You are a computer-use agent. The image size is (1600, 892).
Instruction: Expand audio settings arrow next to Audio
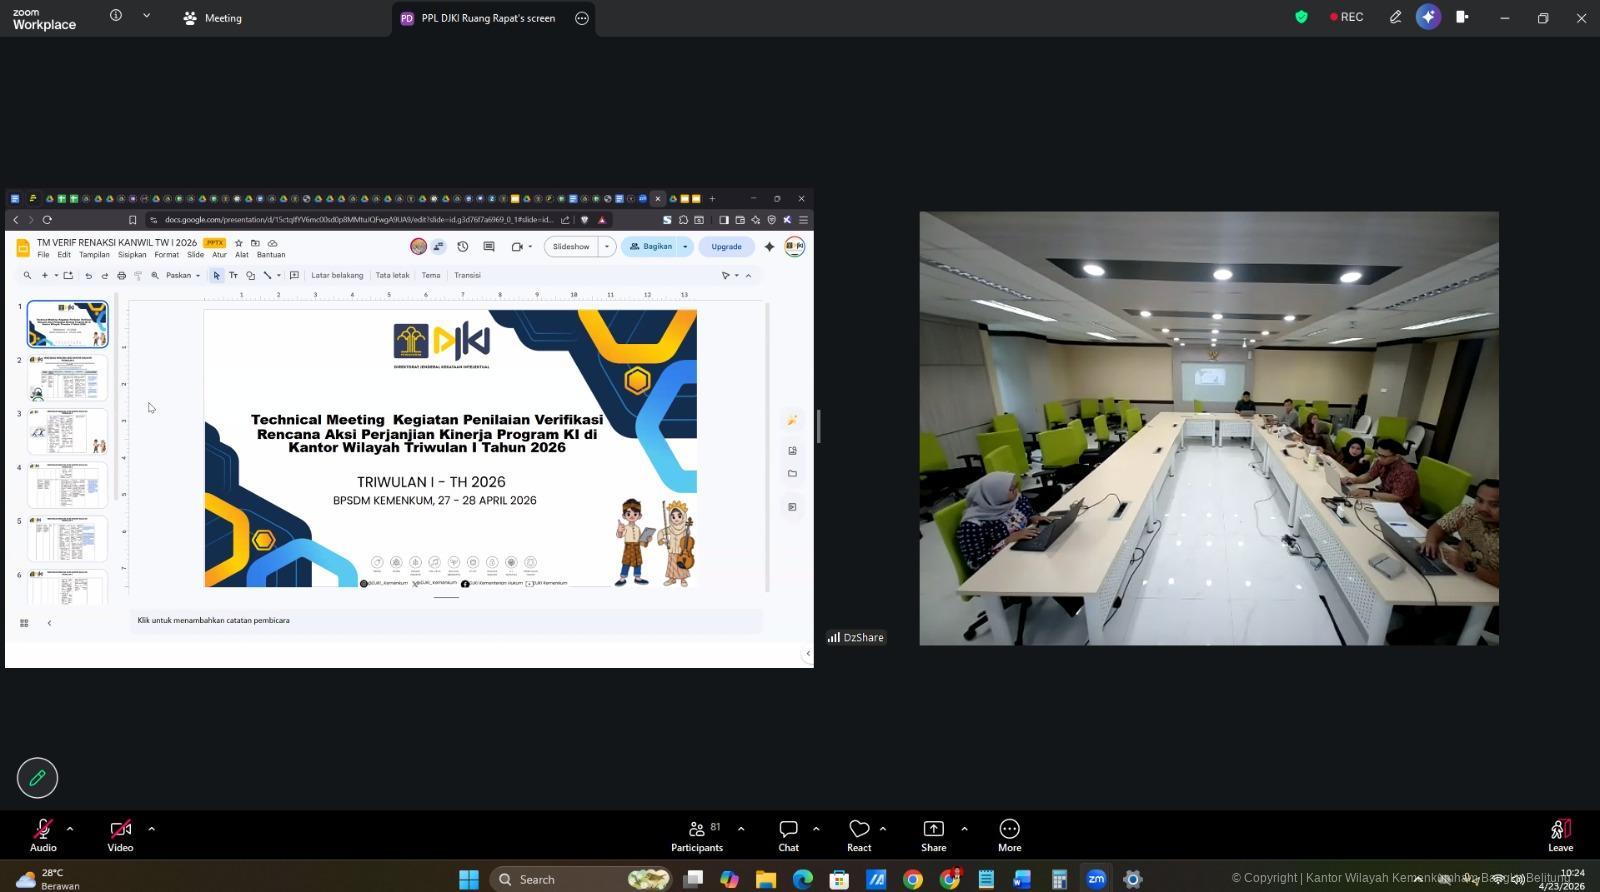(70, 828)
